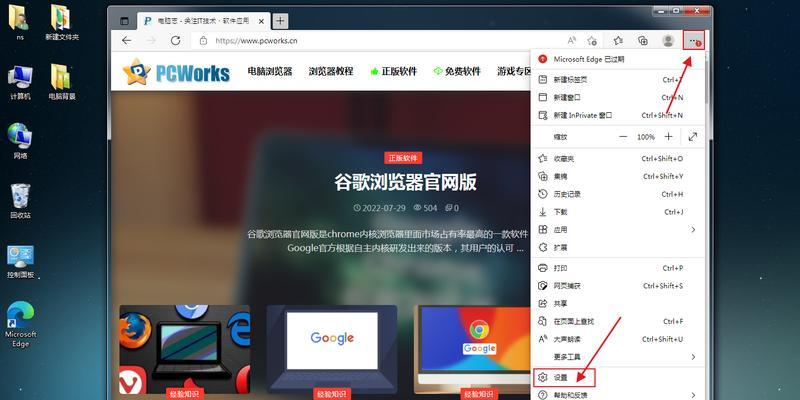This screenshot has width=800, height=400.
Task: Click the lock icon beside the URL
Action: click(203, 40)
